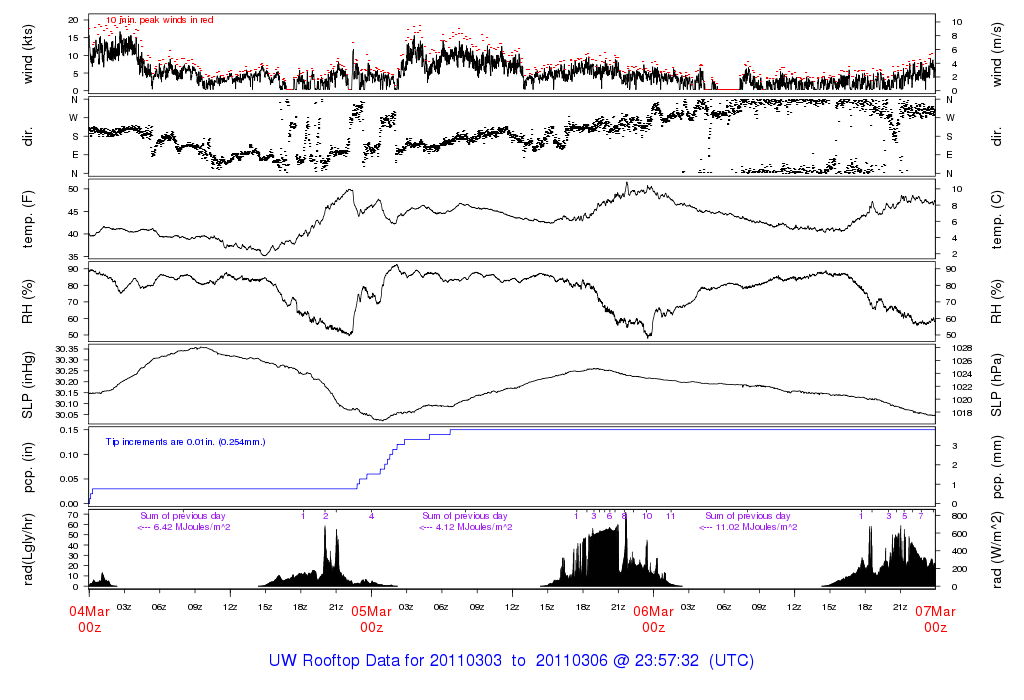The width and height of the screenshot is (1024, 700).
Task: Click "Tip increments are 0.01in. (0.254mm.)" note
Action: pyautogui.click(x=185, y=442)
